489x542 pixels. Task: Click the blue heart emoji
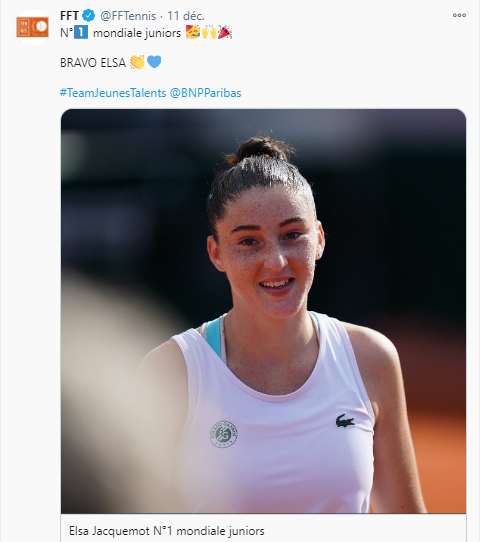(x=154, y=62)
